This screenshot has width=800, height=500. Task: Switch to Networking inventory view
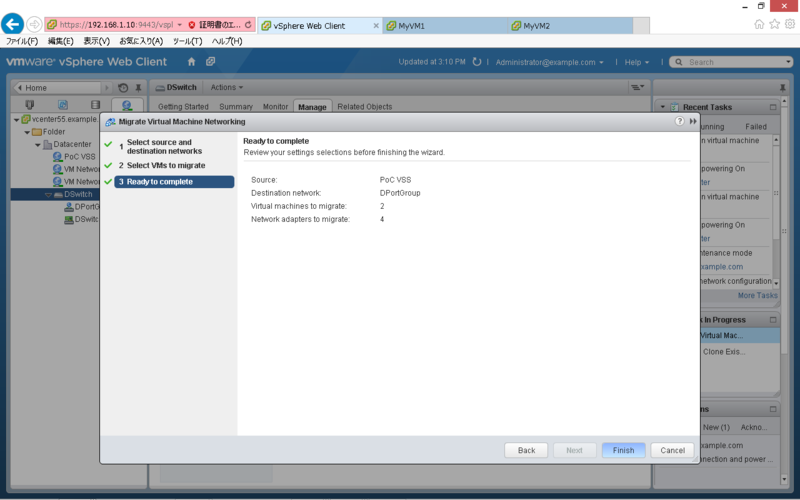[127, 105]
